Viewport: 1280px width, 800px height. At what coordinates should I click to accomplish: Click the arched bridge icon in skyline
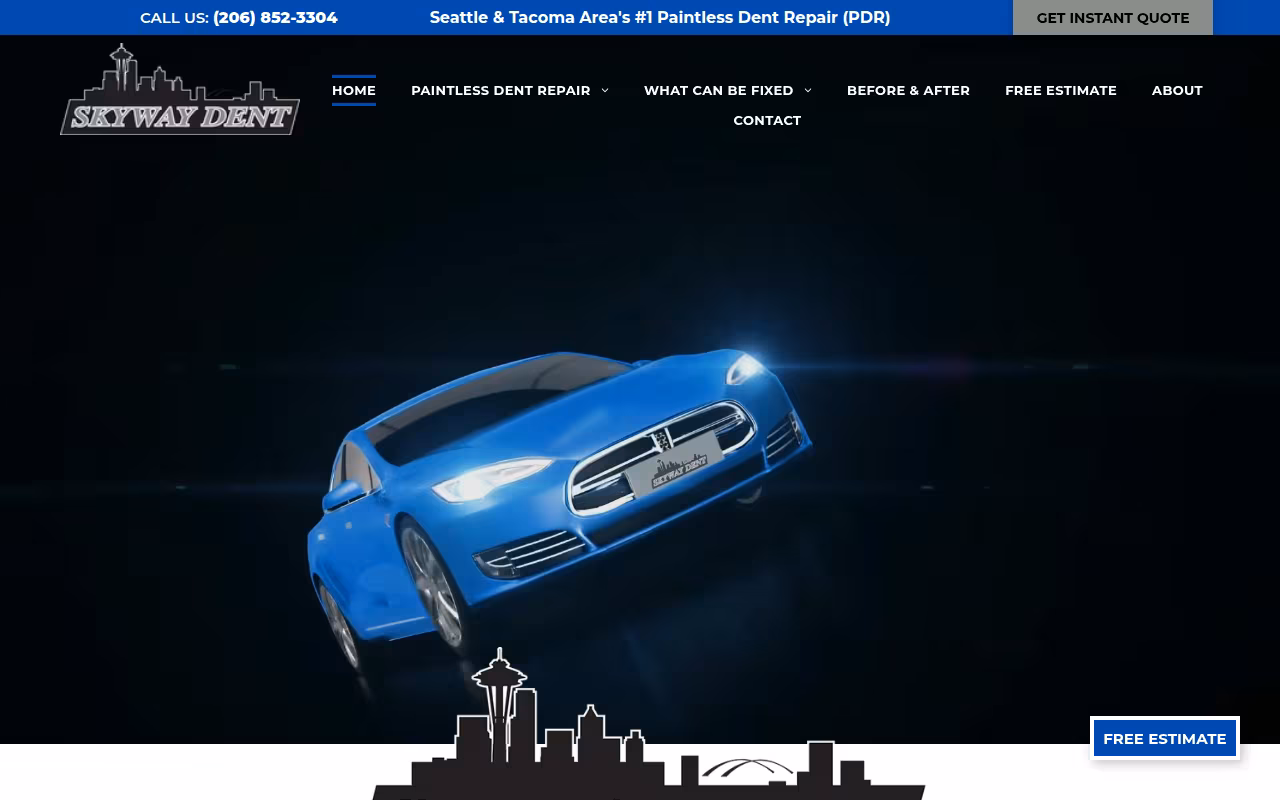coord(747,768)
